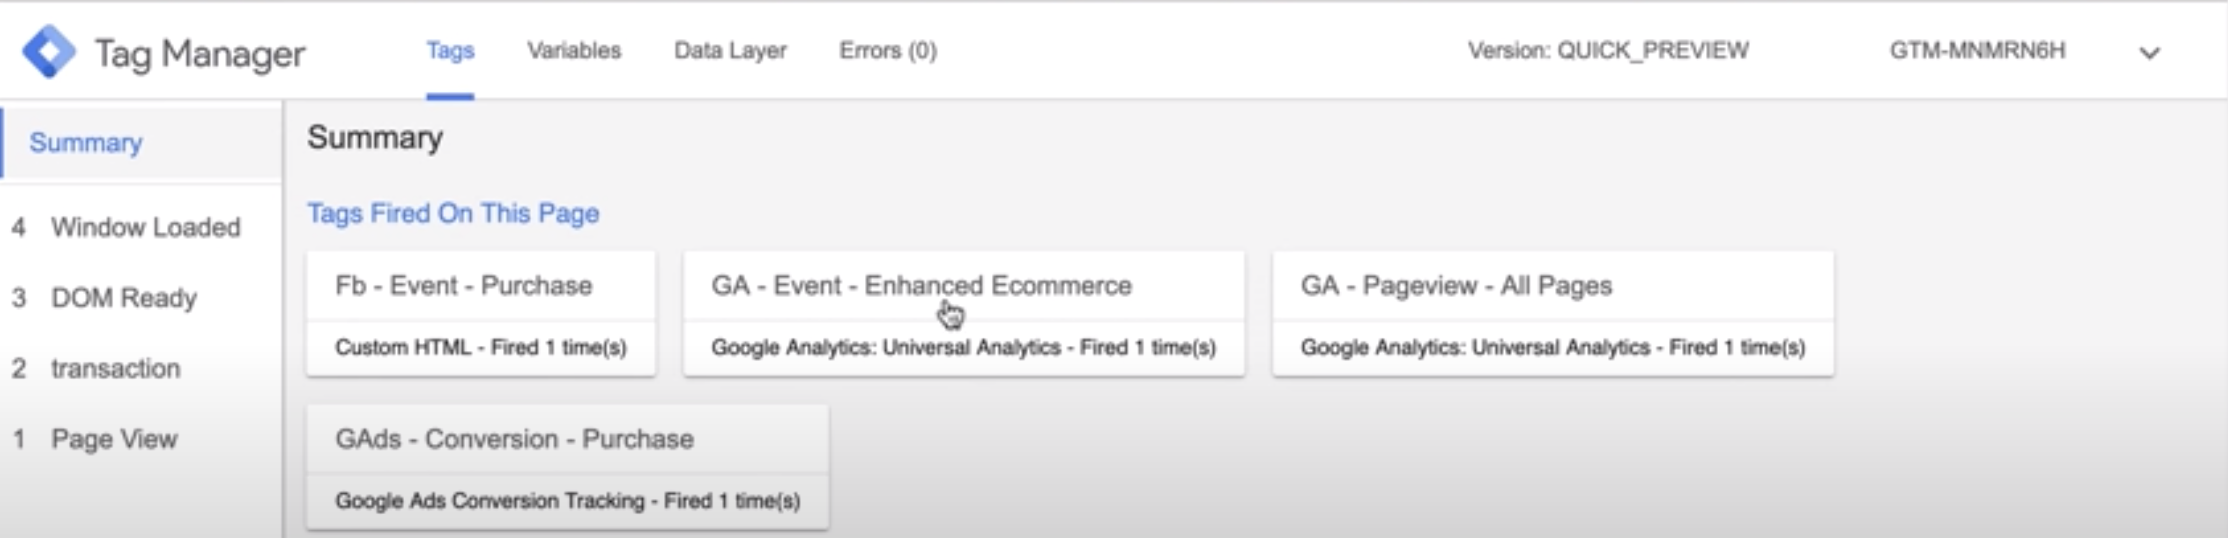
Task: Open the Variables tab
Action: [x=574, y=51]
